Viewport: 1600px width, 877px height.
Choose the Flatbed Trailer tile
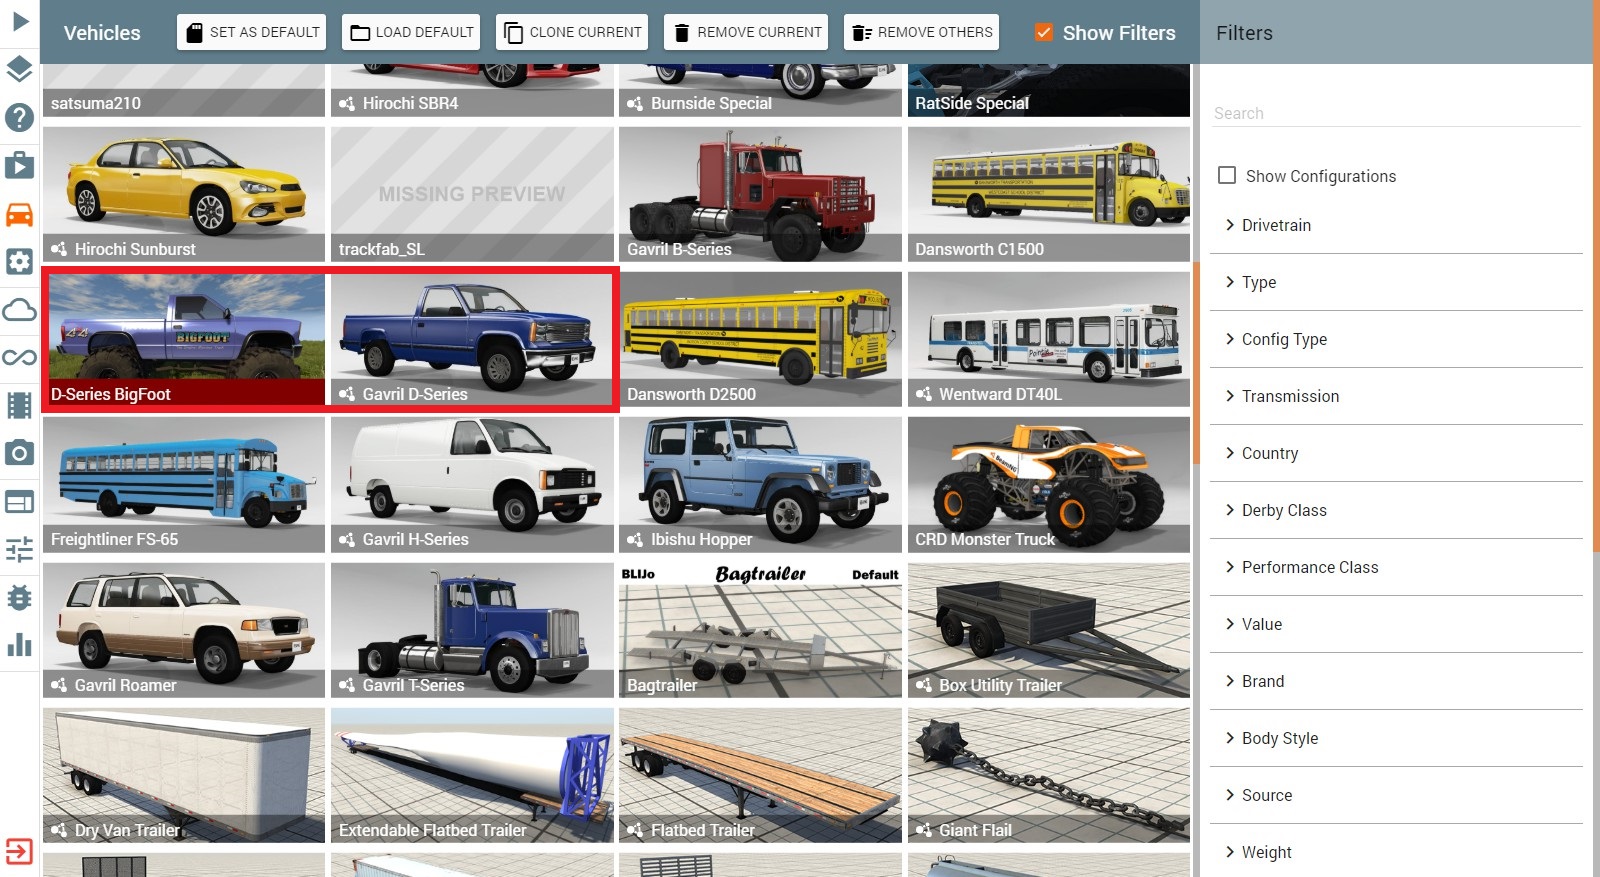pyautogui.click(x=760, y=776)
